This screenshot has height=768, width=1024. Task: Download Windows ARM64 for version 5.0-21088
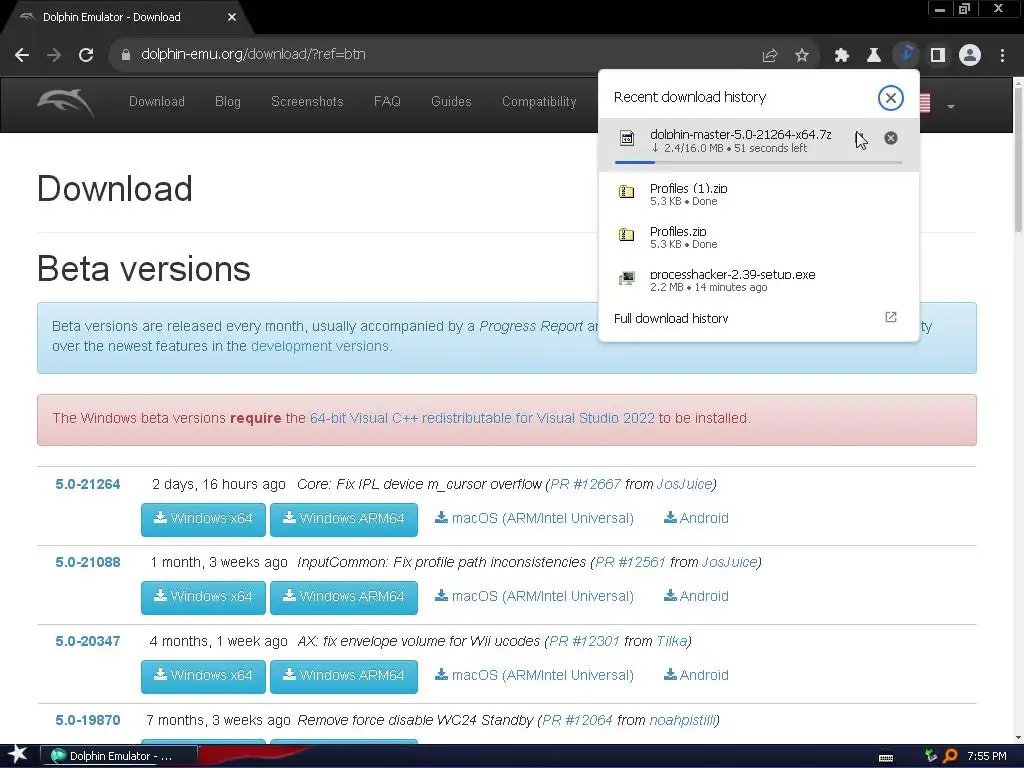[x=344, y=598]
